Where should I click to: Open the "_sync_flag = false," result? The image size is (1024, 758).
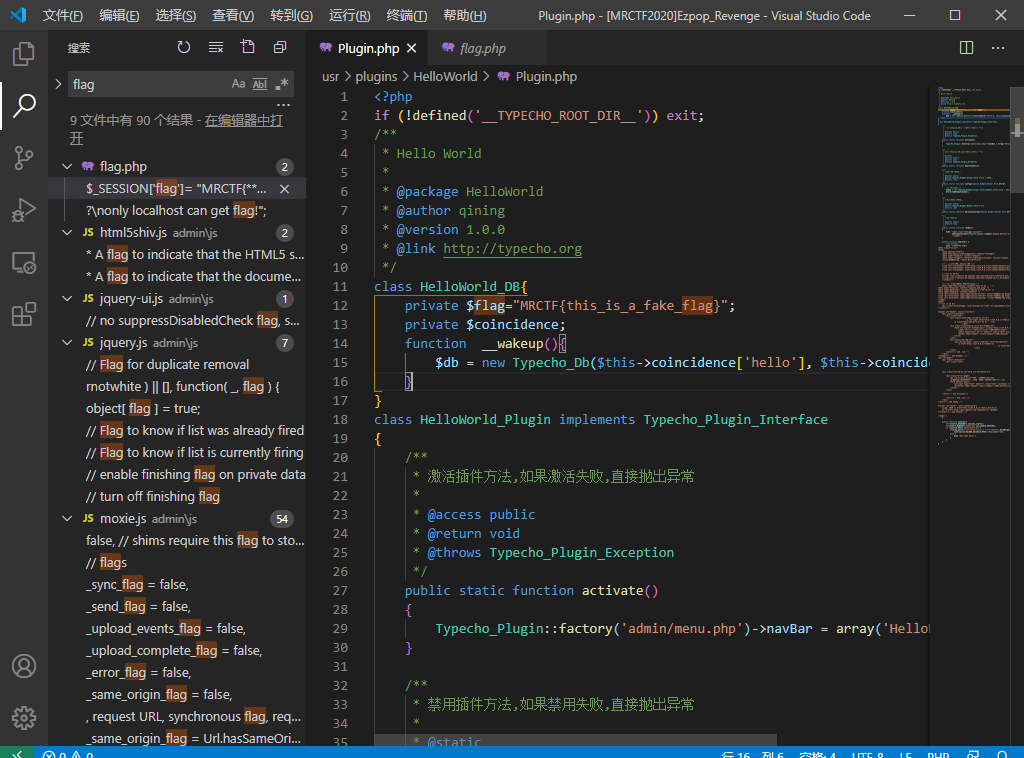pos(137,584)
